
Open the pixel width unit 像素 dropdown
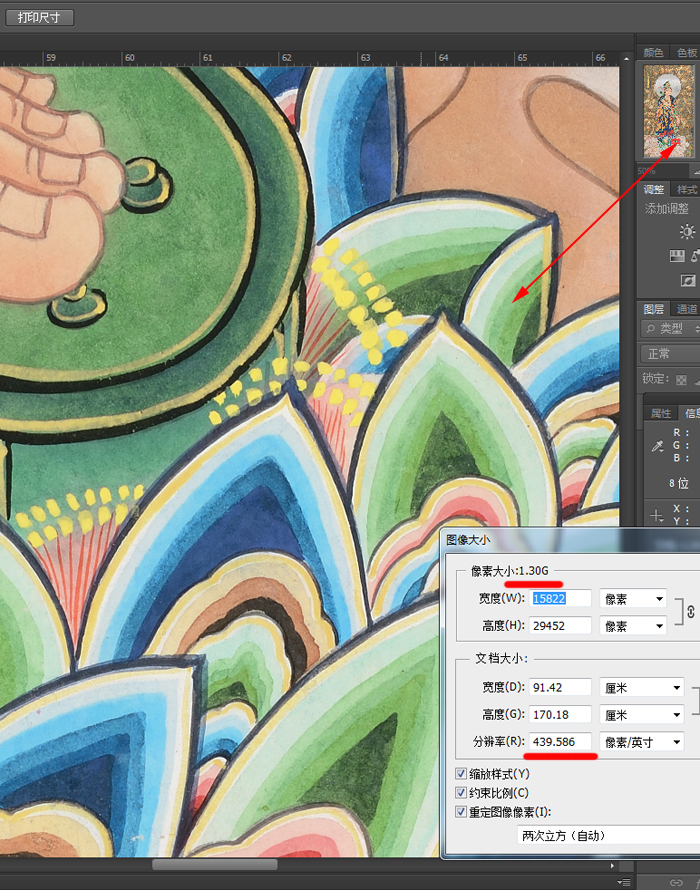pyautogui.click(x=633, y=599)
